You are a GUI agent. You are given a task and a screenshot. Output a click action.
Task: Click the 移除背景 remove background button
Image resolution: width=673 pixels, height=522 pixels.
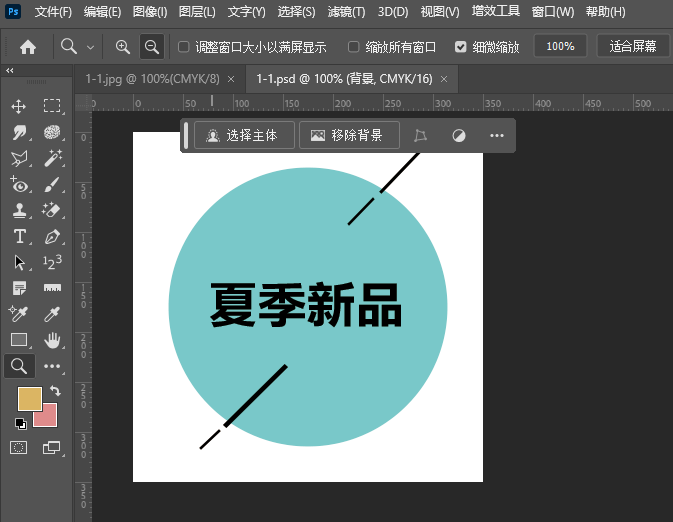349,135
